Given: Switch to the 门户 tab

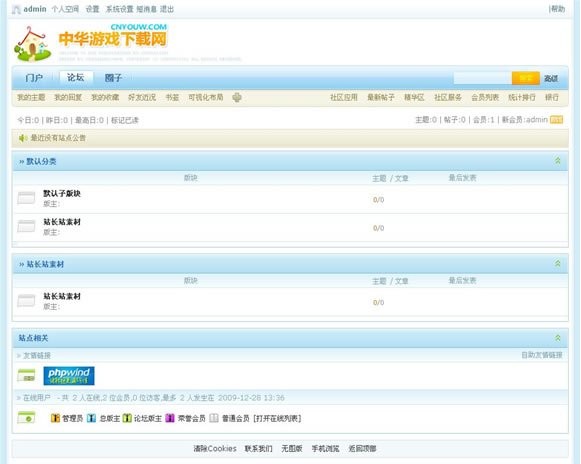Looking at the screenshot, I should [34, 78].
